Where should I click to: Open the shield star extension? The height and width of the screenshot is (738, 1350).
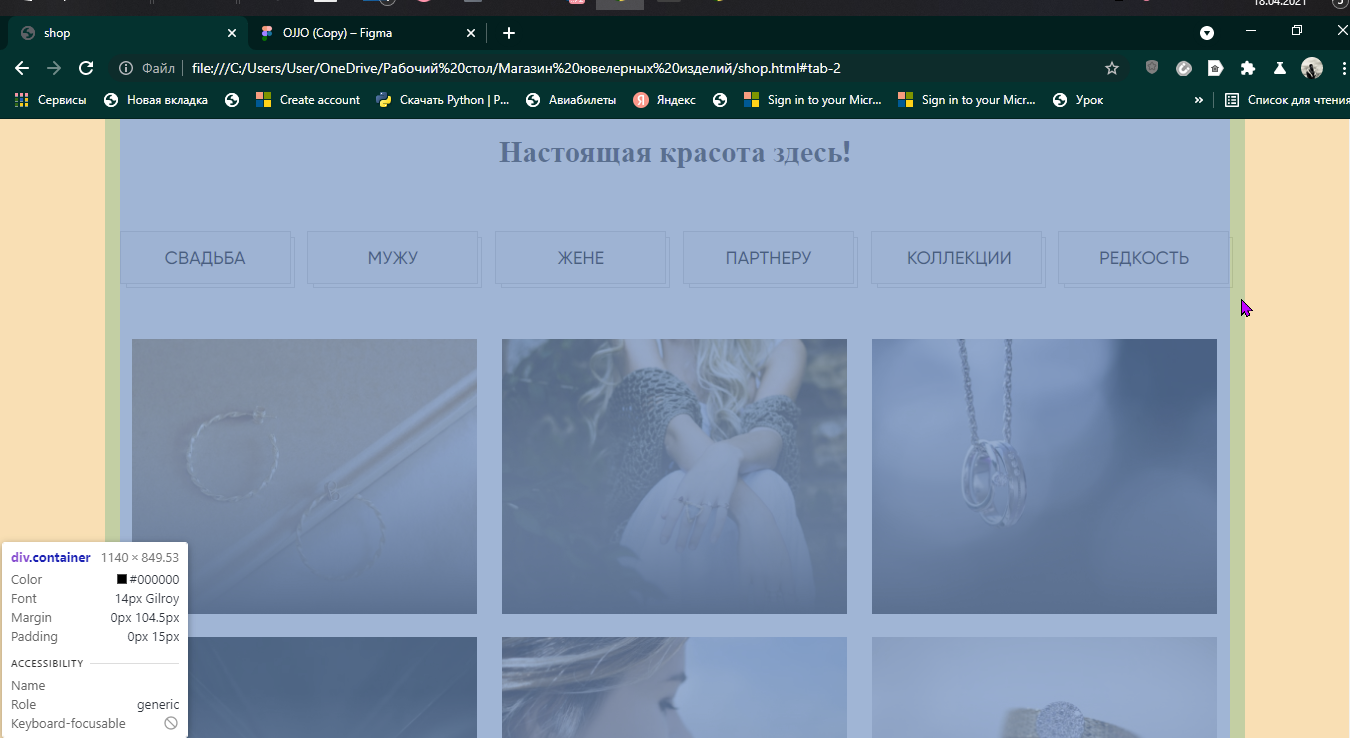coord(1152,68)
